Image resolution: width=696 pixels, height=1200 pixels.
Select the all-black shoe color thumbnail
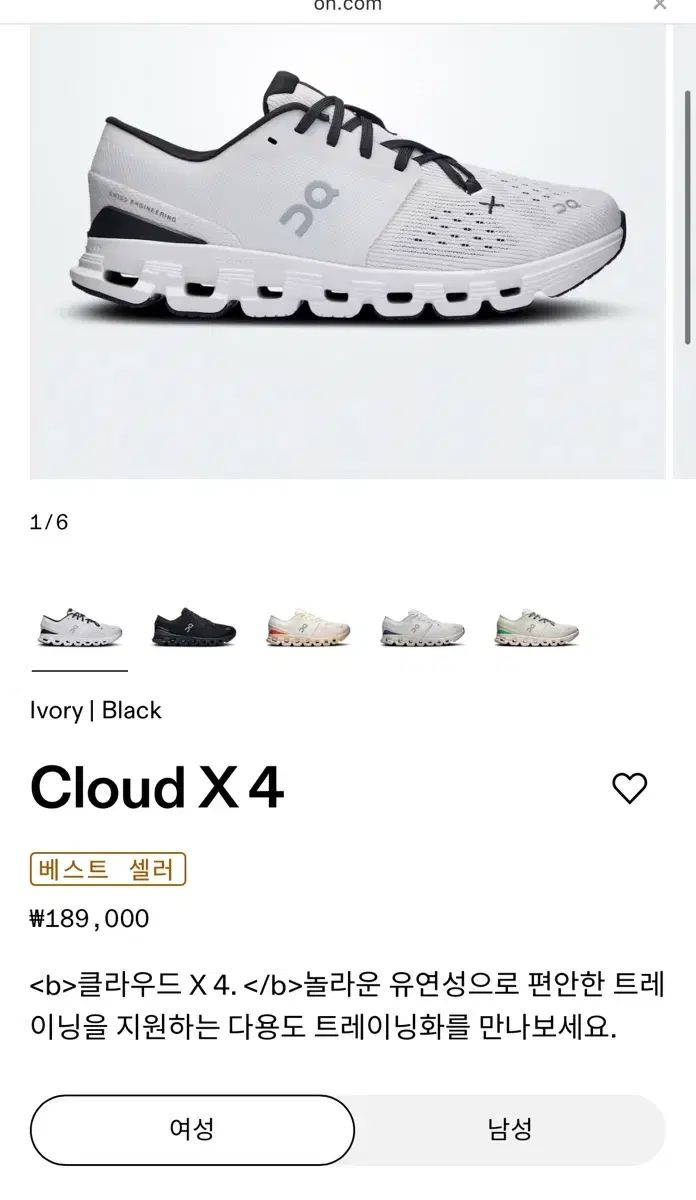pyautogui.click(x=194, y=629)
